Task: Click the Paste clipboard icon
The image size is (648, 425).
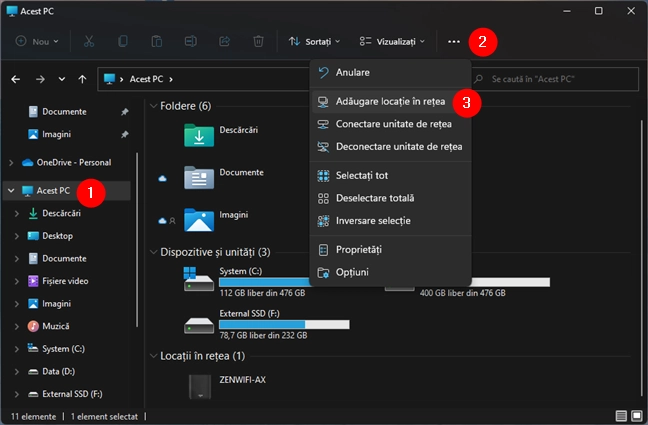Action: pos(157,41)
